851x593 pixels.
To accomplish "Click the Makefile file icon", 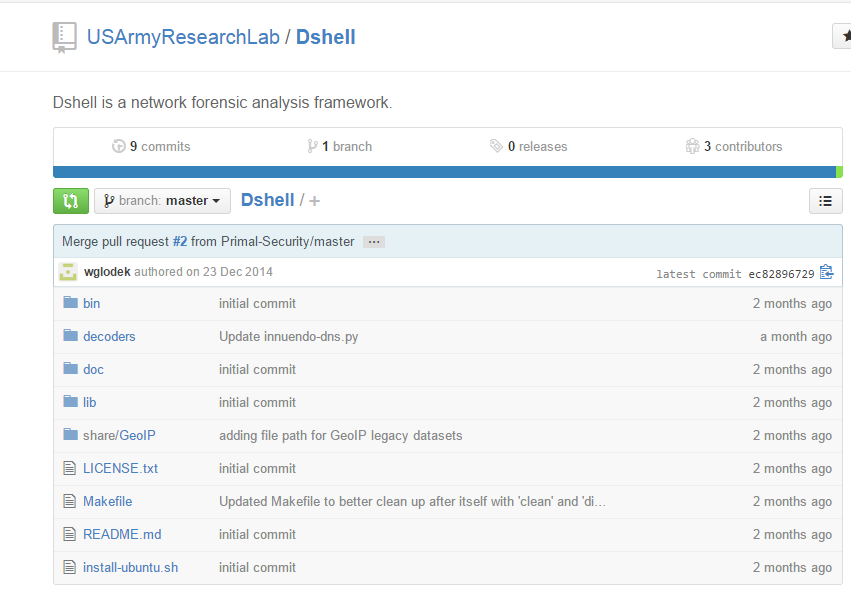I will click(69, 501).
